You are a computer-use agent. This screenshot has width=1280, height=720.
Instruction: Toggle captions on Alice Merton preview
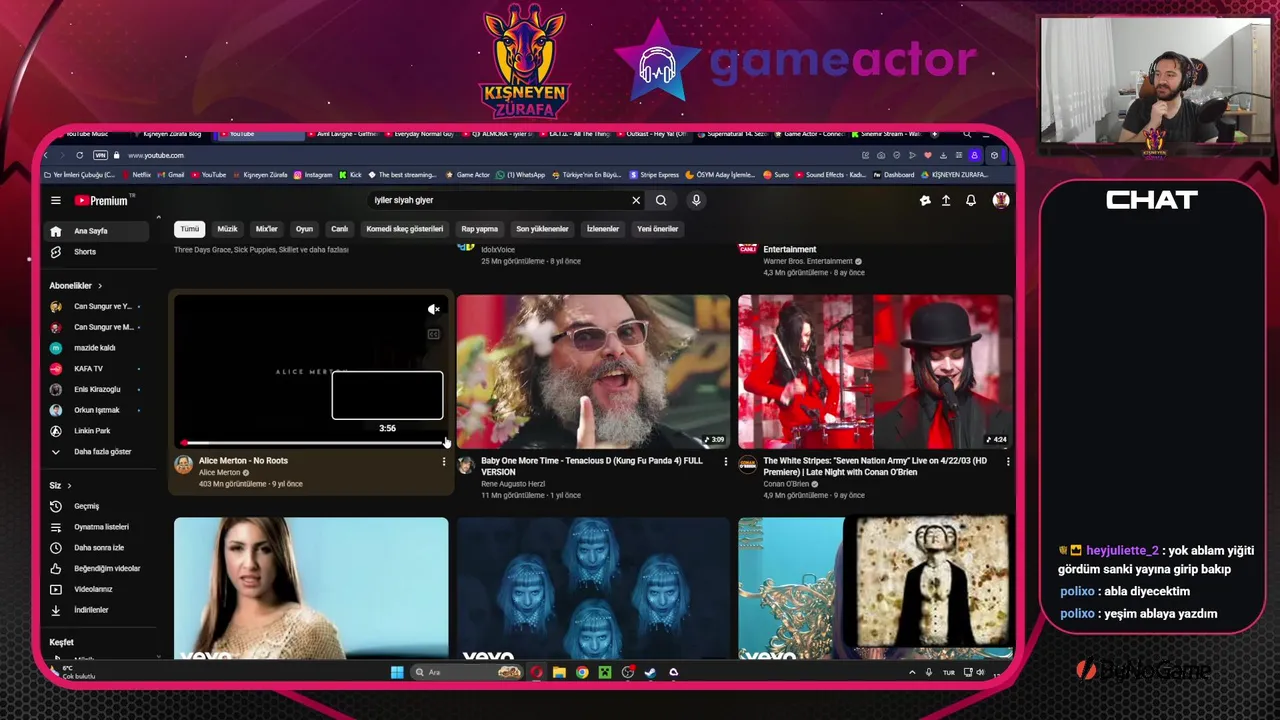(x=433, y=334)
